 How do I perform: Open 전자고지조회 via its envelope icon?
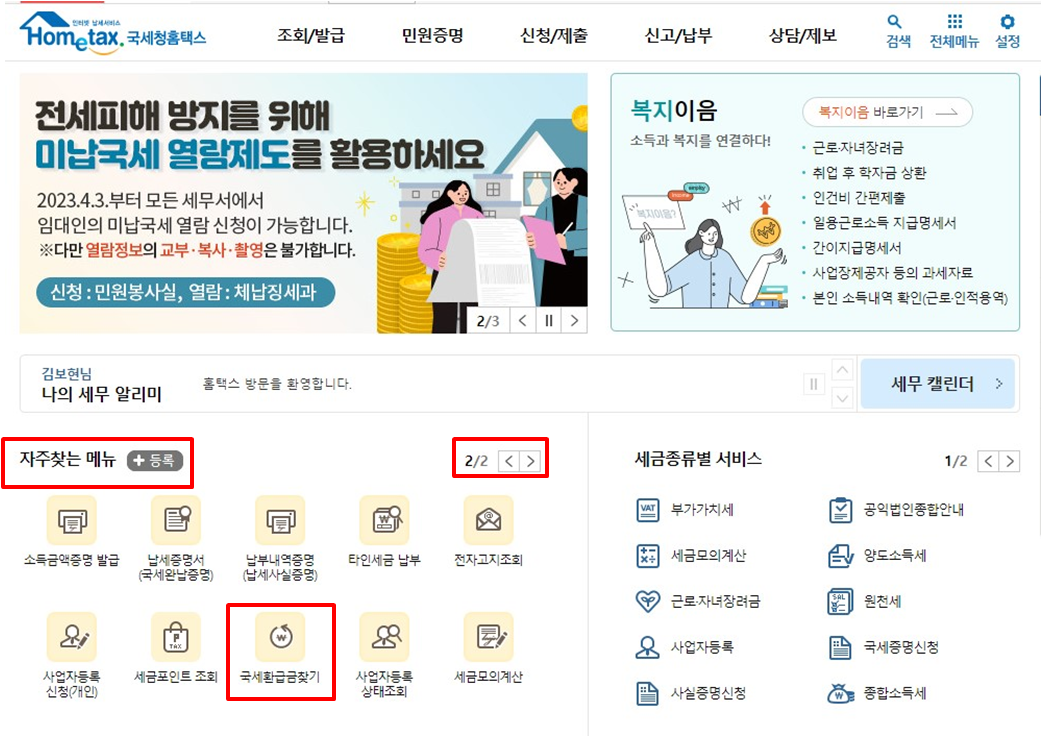[487, 522]
